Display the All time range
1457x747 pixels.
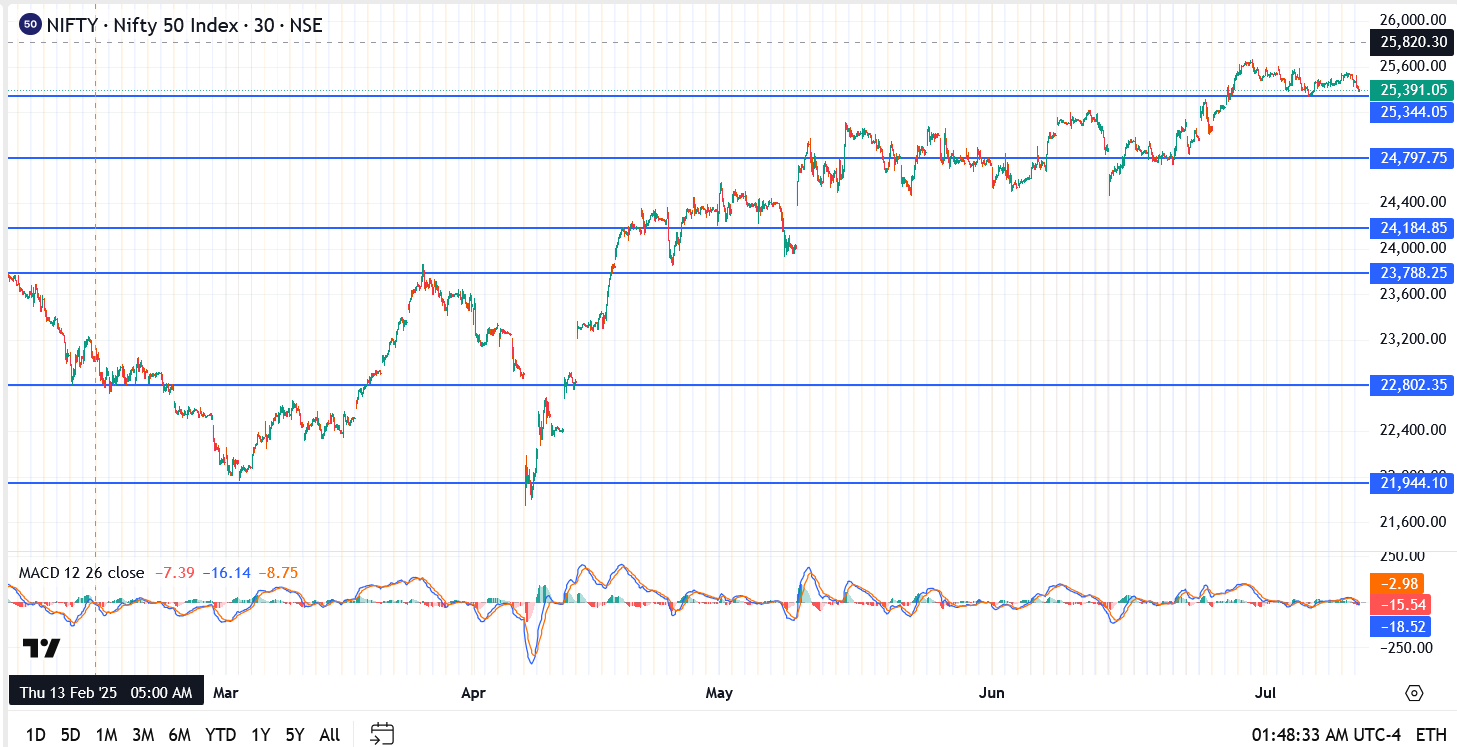click(x=329, y=735)
